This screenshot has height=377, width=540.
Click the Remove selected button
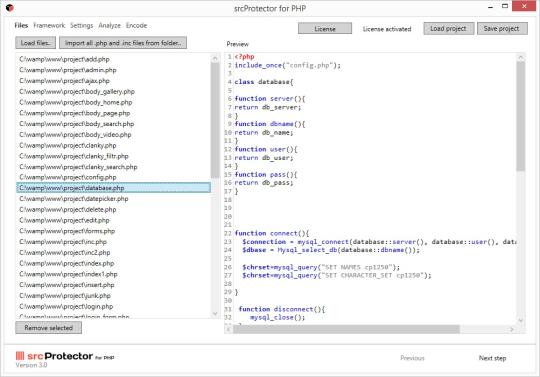point(49,327)
